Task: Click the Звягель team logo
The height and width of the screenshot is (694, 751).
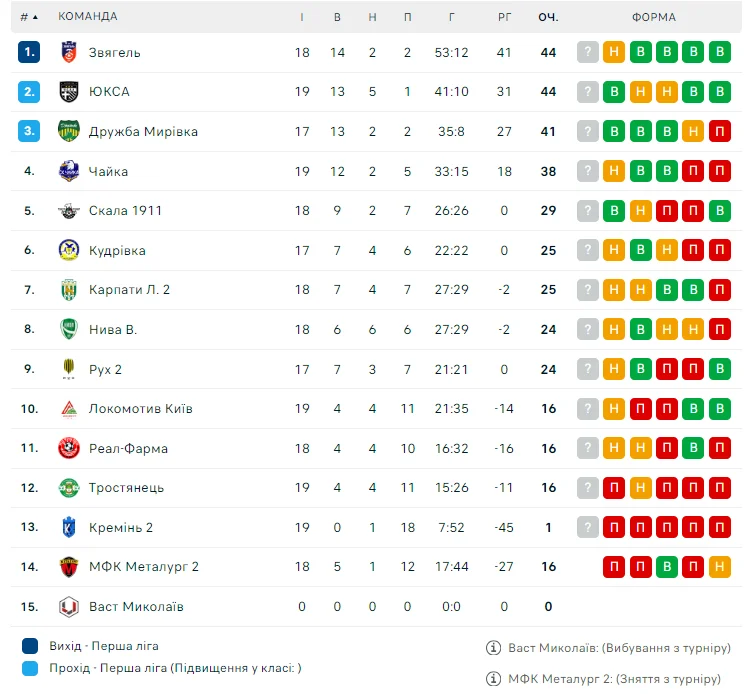Action: (x=68, y=52)
